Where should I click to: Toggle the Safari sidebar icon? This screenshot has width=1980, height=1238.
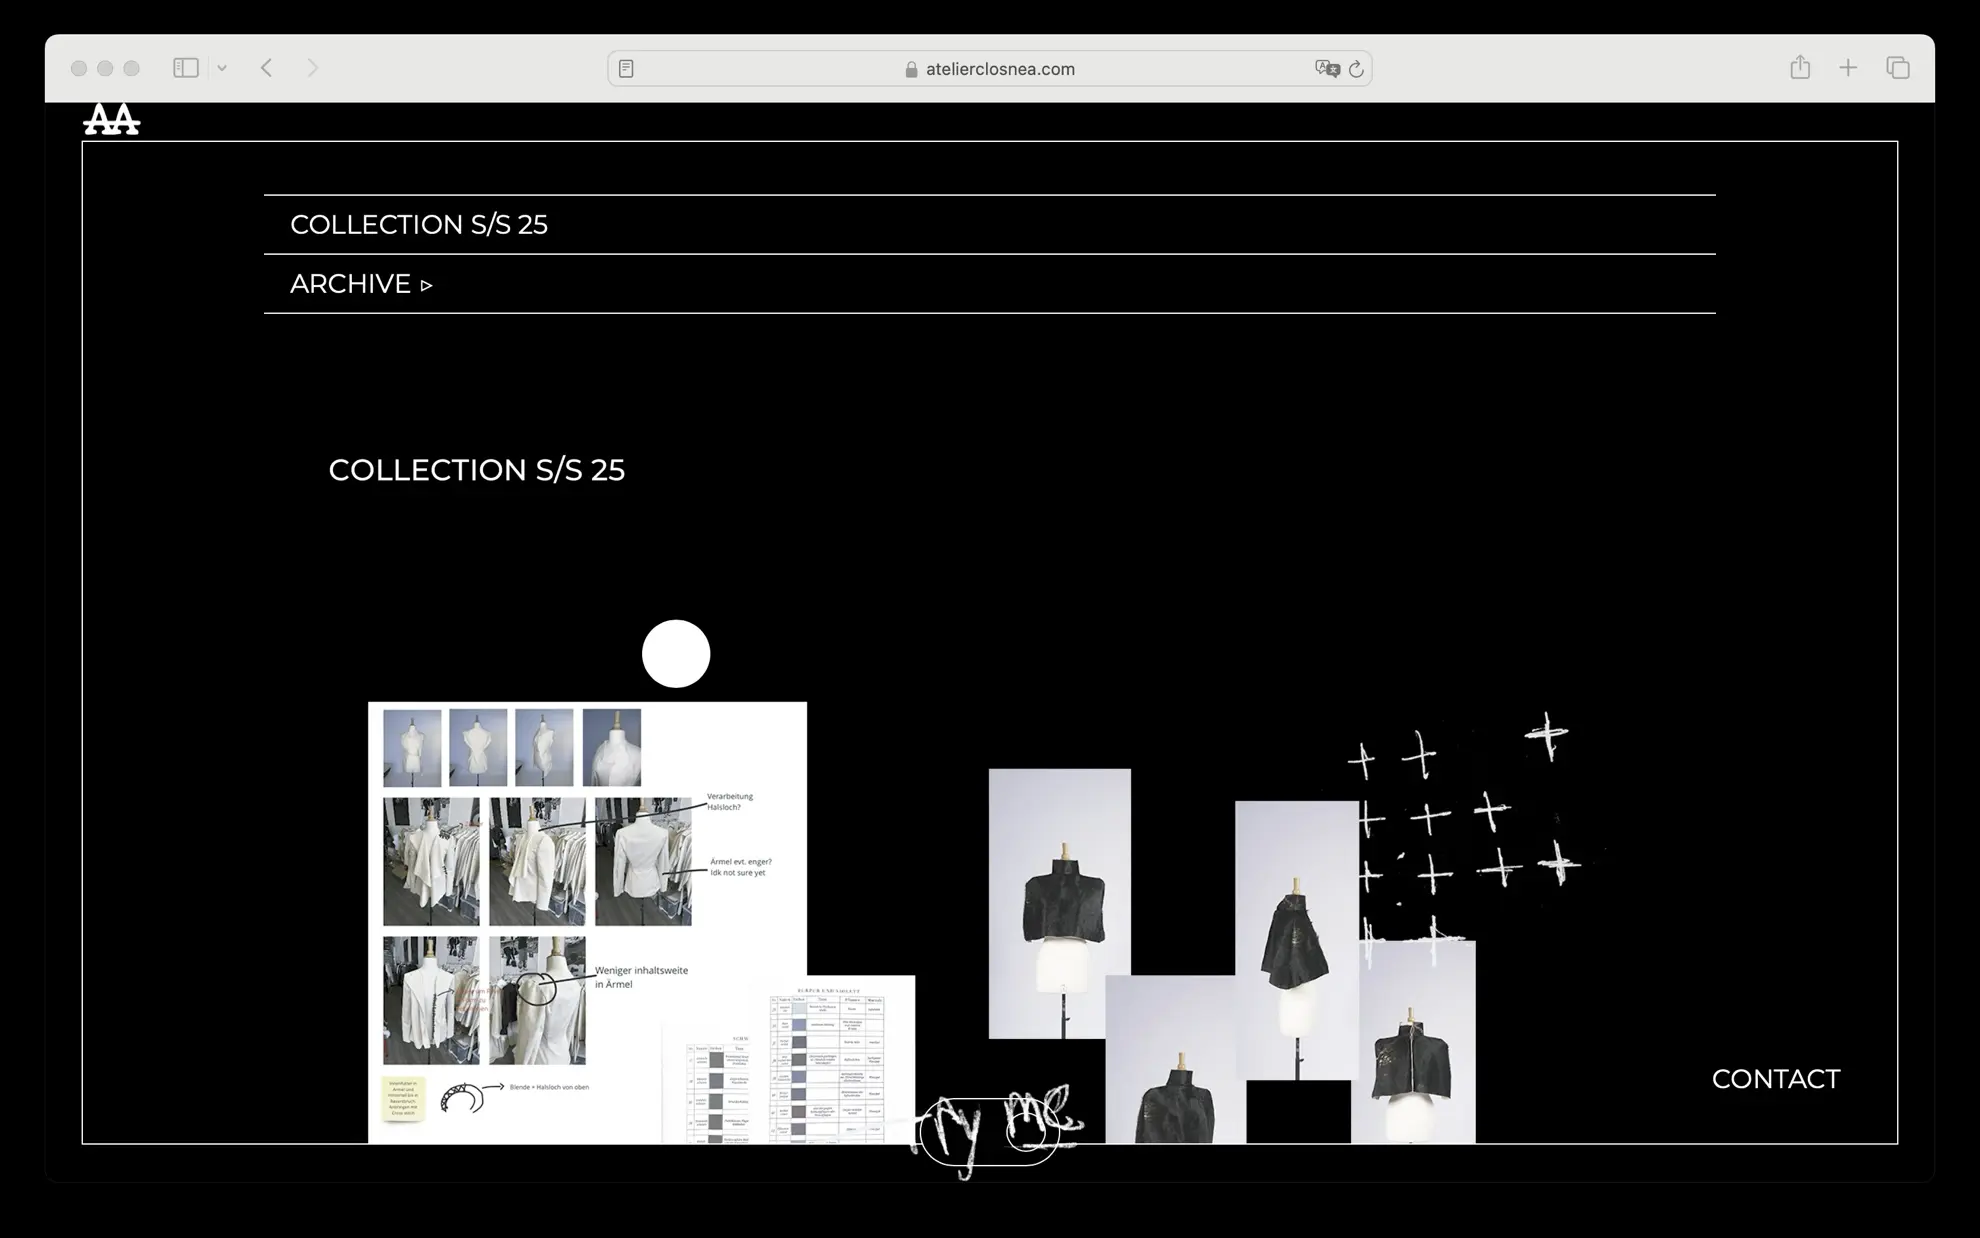point(186,68)
